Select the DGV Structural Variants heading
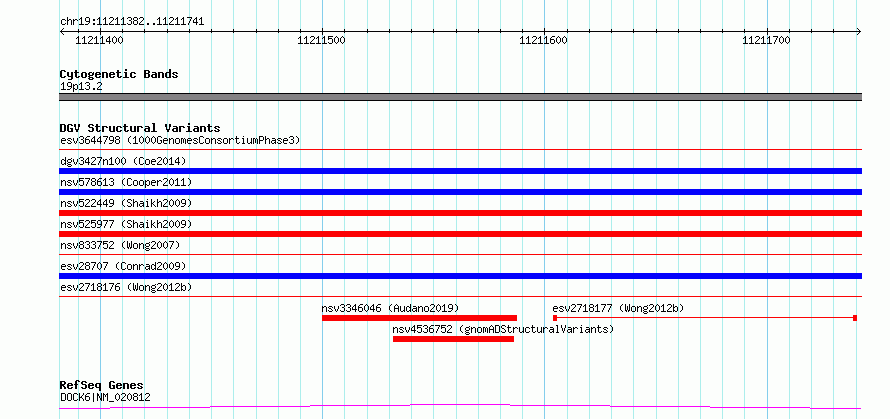 pos(140,128)
